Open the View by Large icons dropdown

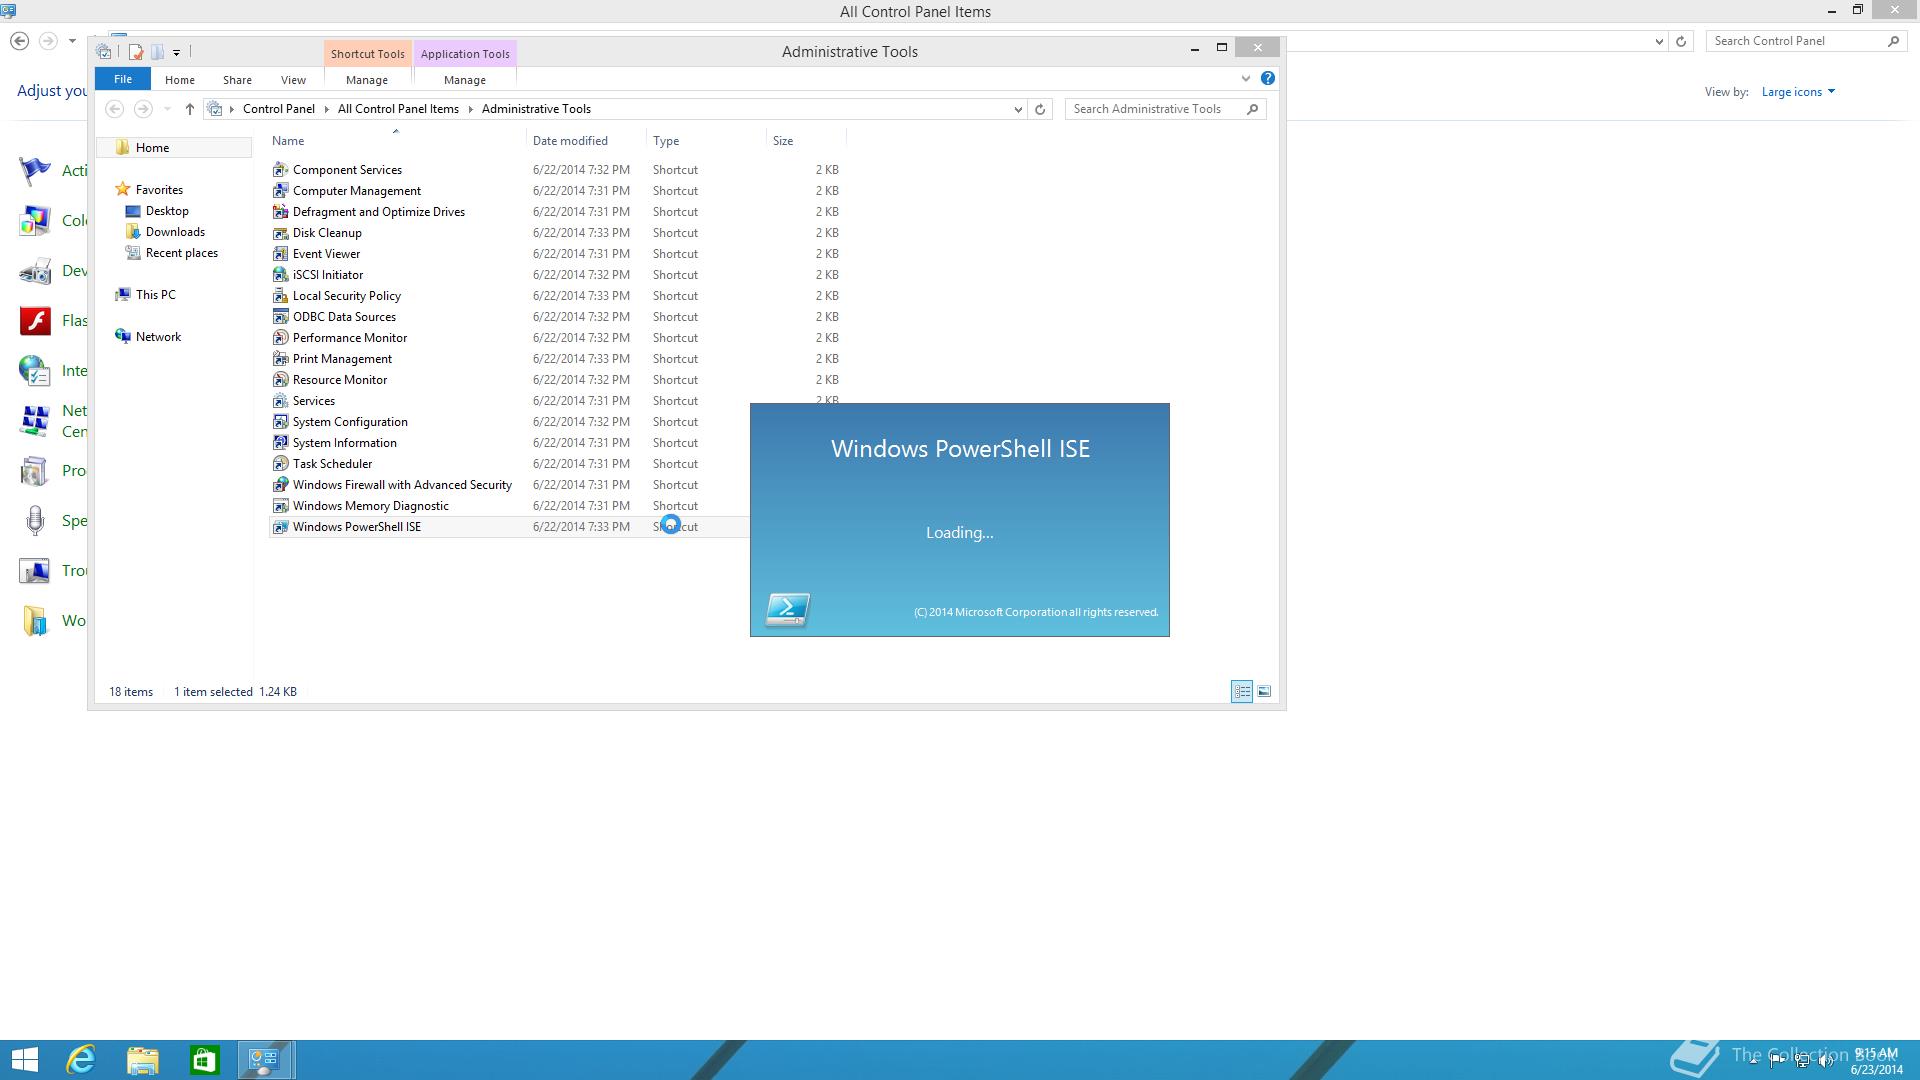(x=1798, y=92)
